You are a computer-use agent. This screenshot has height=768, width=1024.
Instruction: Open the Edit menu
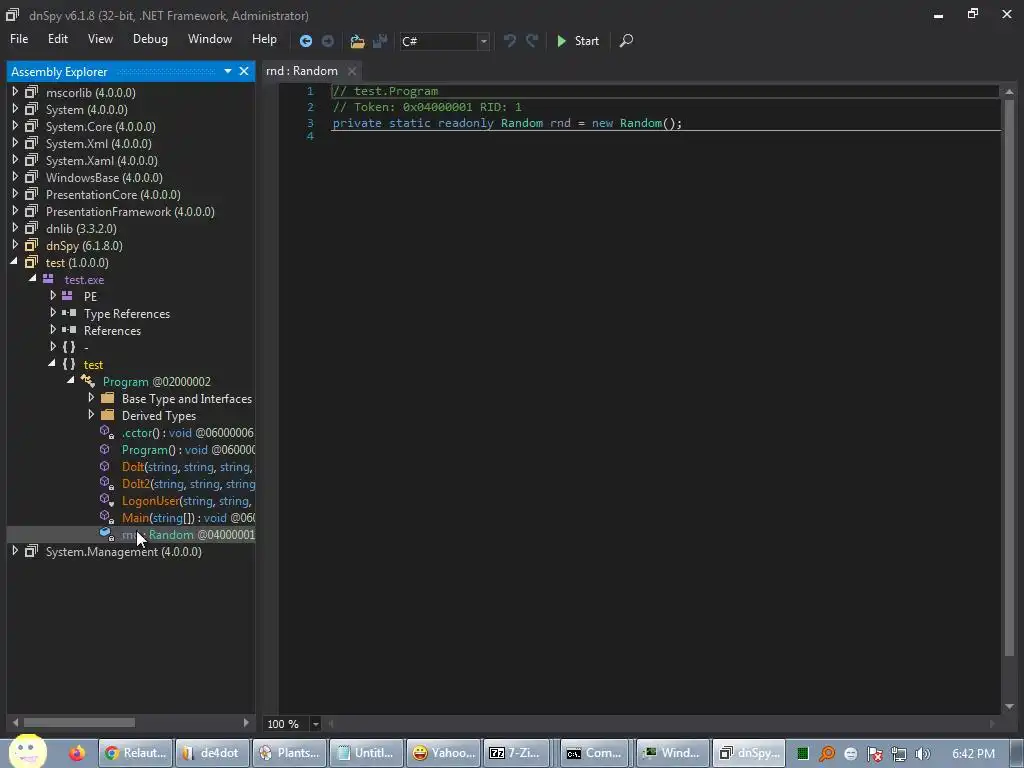tap(57, 39)
